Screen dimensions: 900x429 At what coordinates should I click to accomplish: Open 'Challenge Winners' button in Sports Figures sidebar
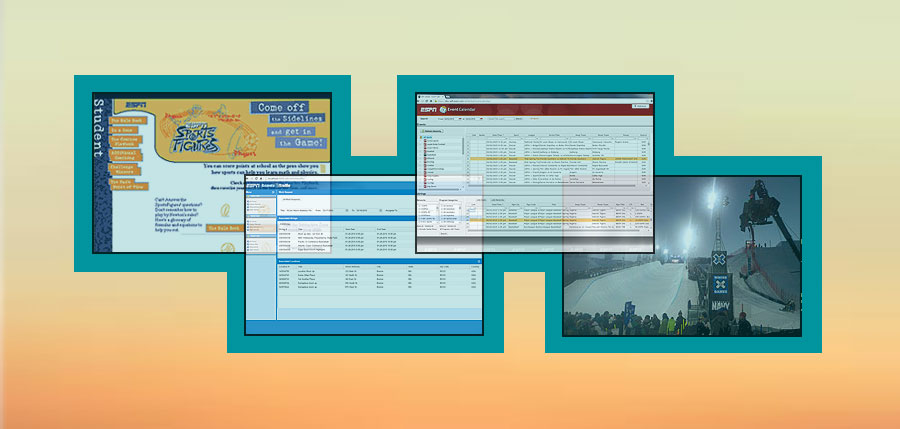125,169
